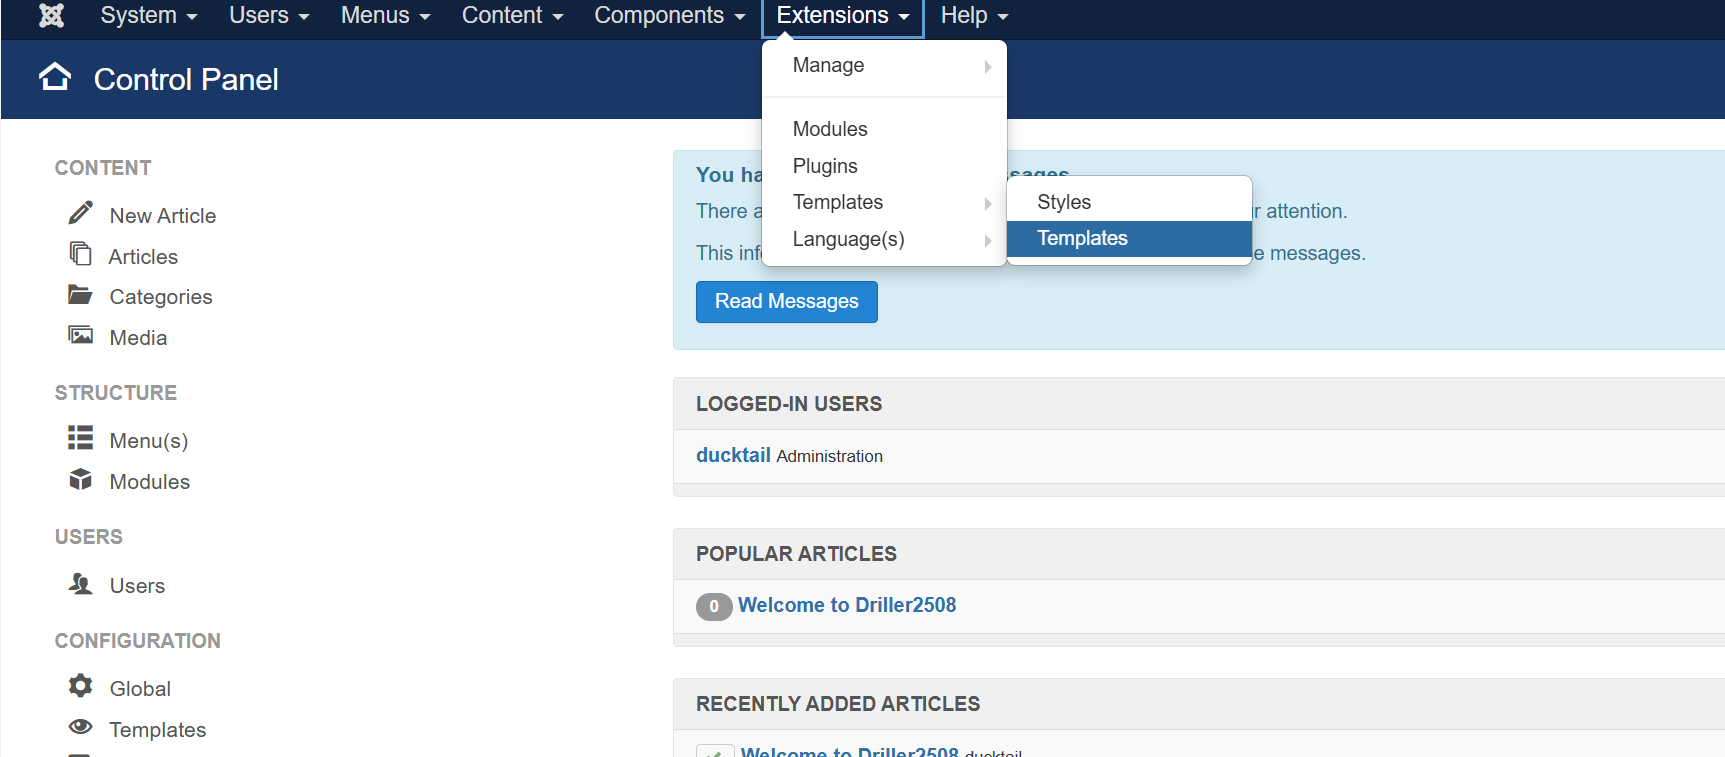Select Plugins in Extensions menu
This screenshot has height=757, width=1725.
(x=884, y=166)
